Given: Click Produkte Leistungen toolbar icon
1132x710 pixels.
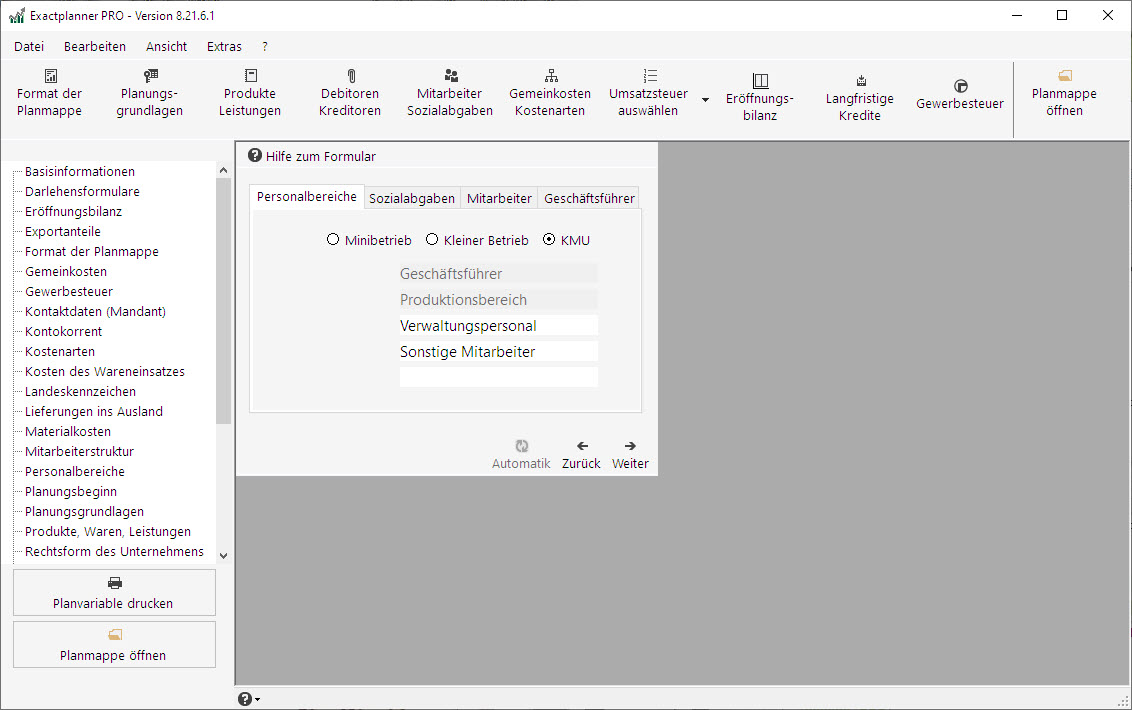Looking at the screenshot, I should 251,76.
